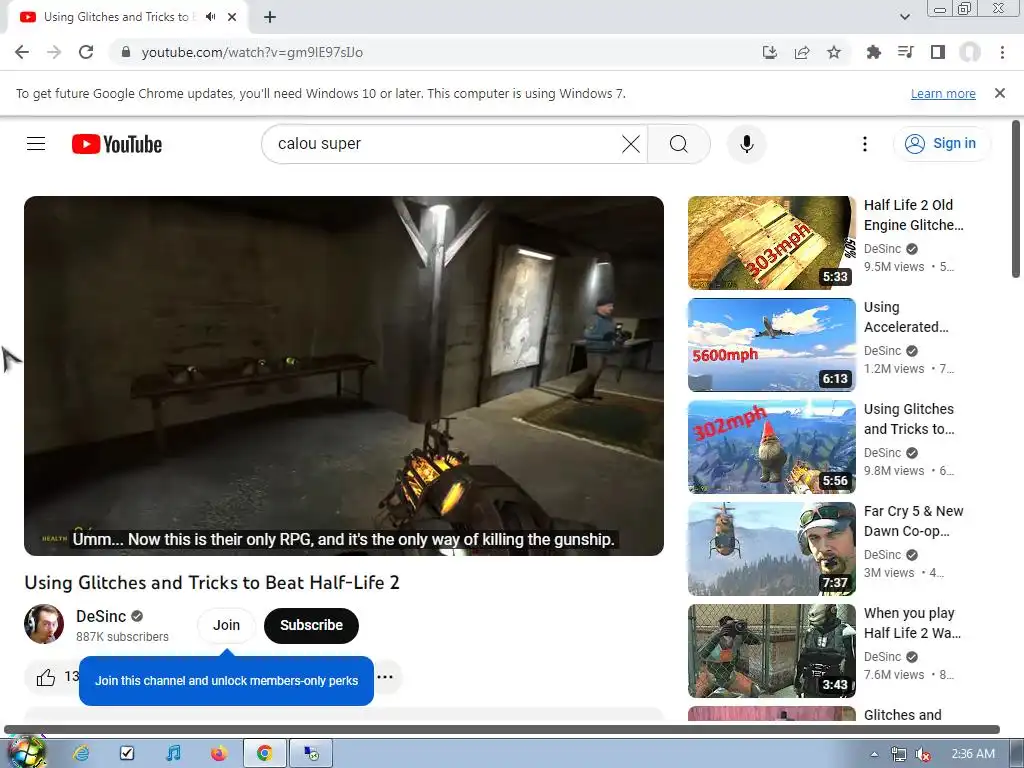The height and width of the screenshot is (768, 1024).
Task: Click the video title text
Action: (x=212, y=583)
